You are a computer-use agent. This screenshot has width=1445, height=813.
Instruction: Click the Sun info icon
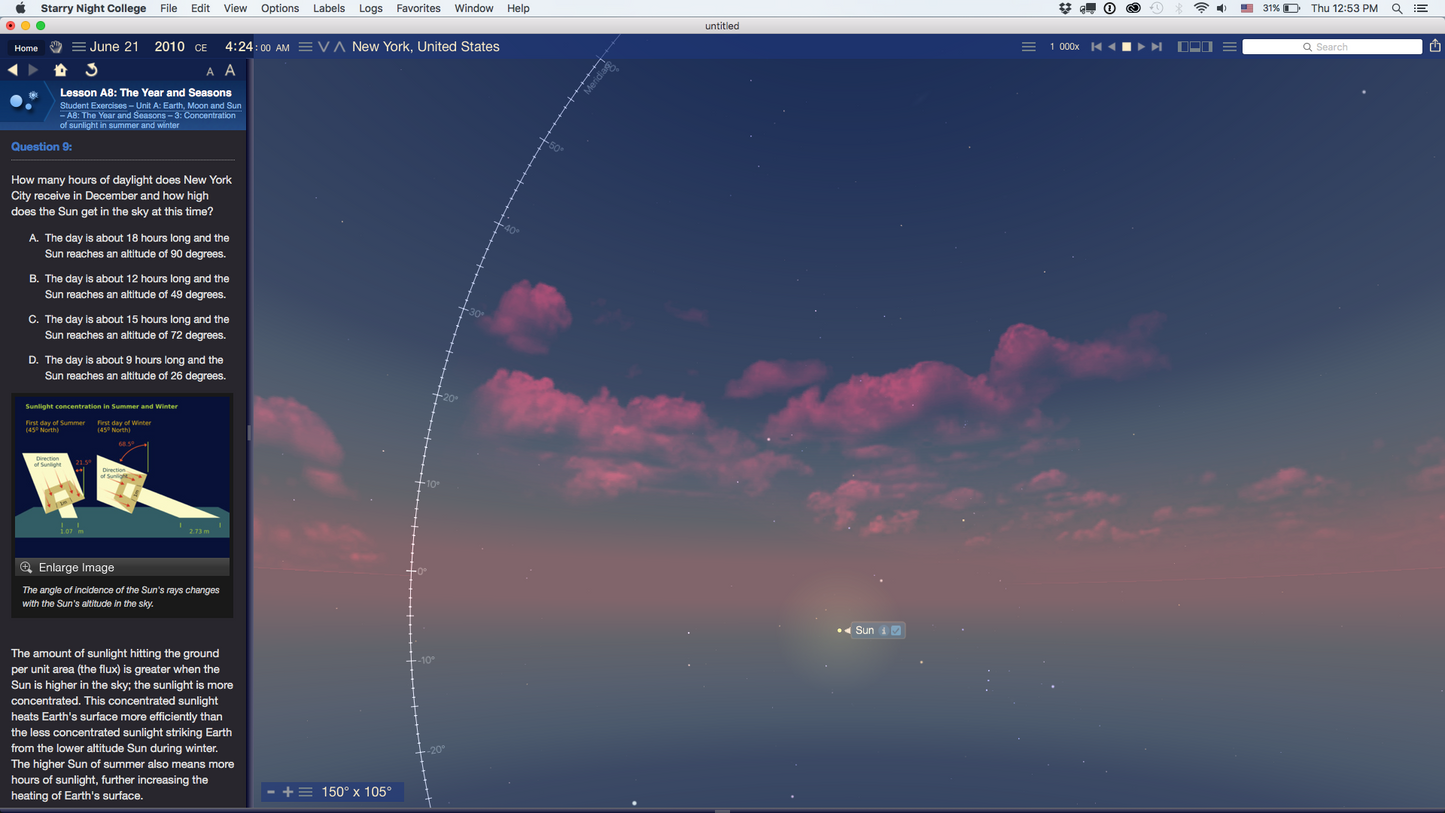(x=883, y=631)
